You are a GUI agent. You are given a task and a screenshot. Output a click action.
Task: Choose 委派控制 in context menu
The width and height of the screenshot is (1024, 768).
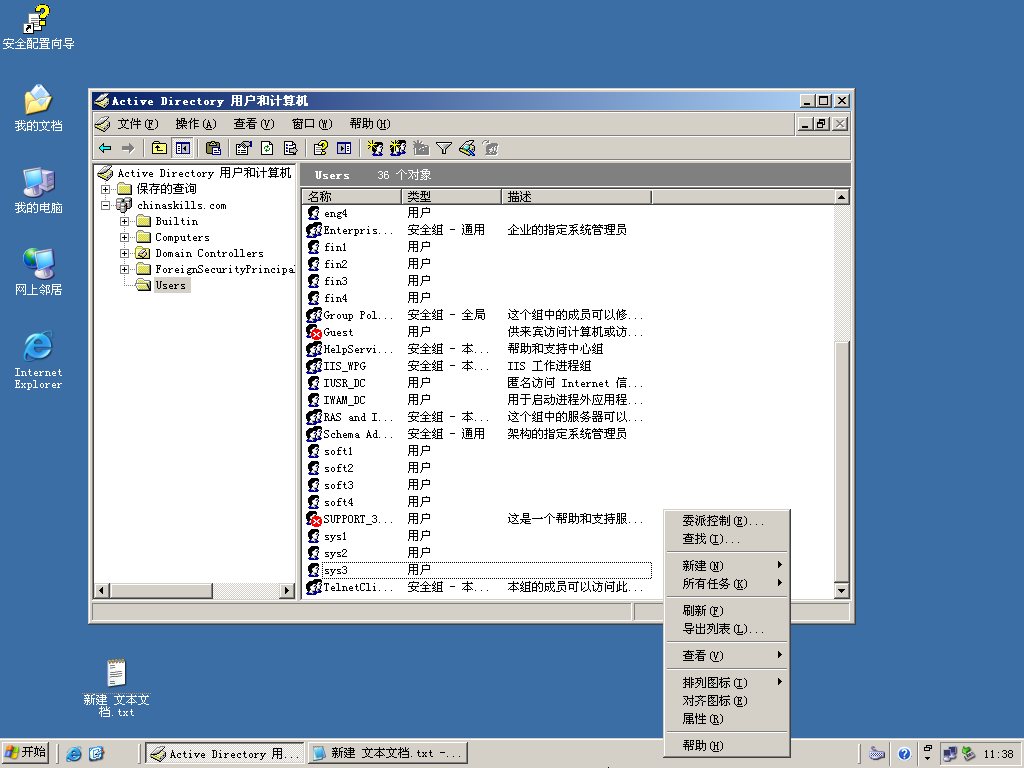[727, 520]
